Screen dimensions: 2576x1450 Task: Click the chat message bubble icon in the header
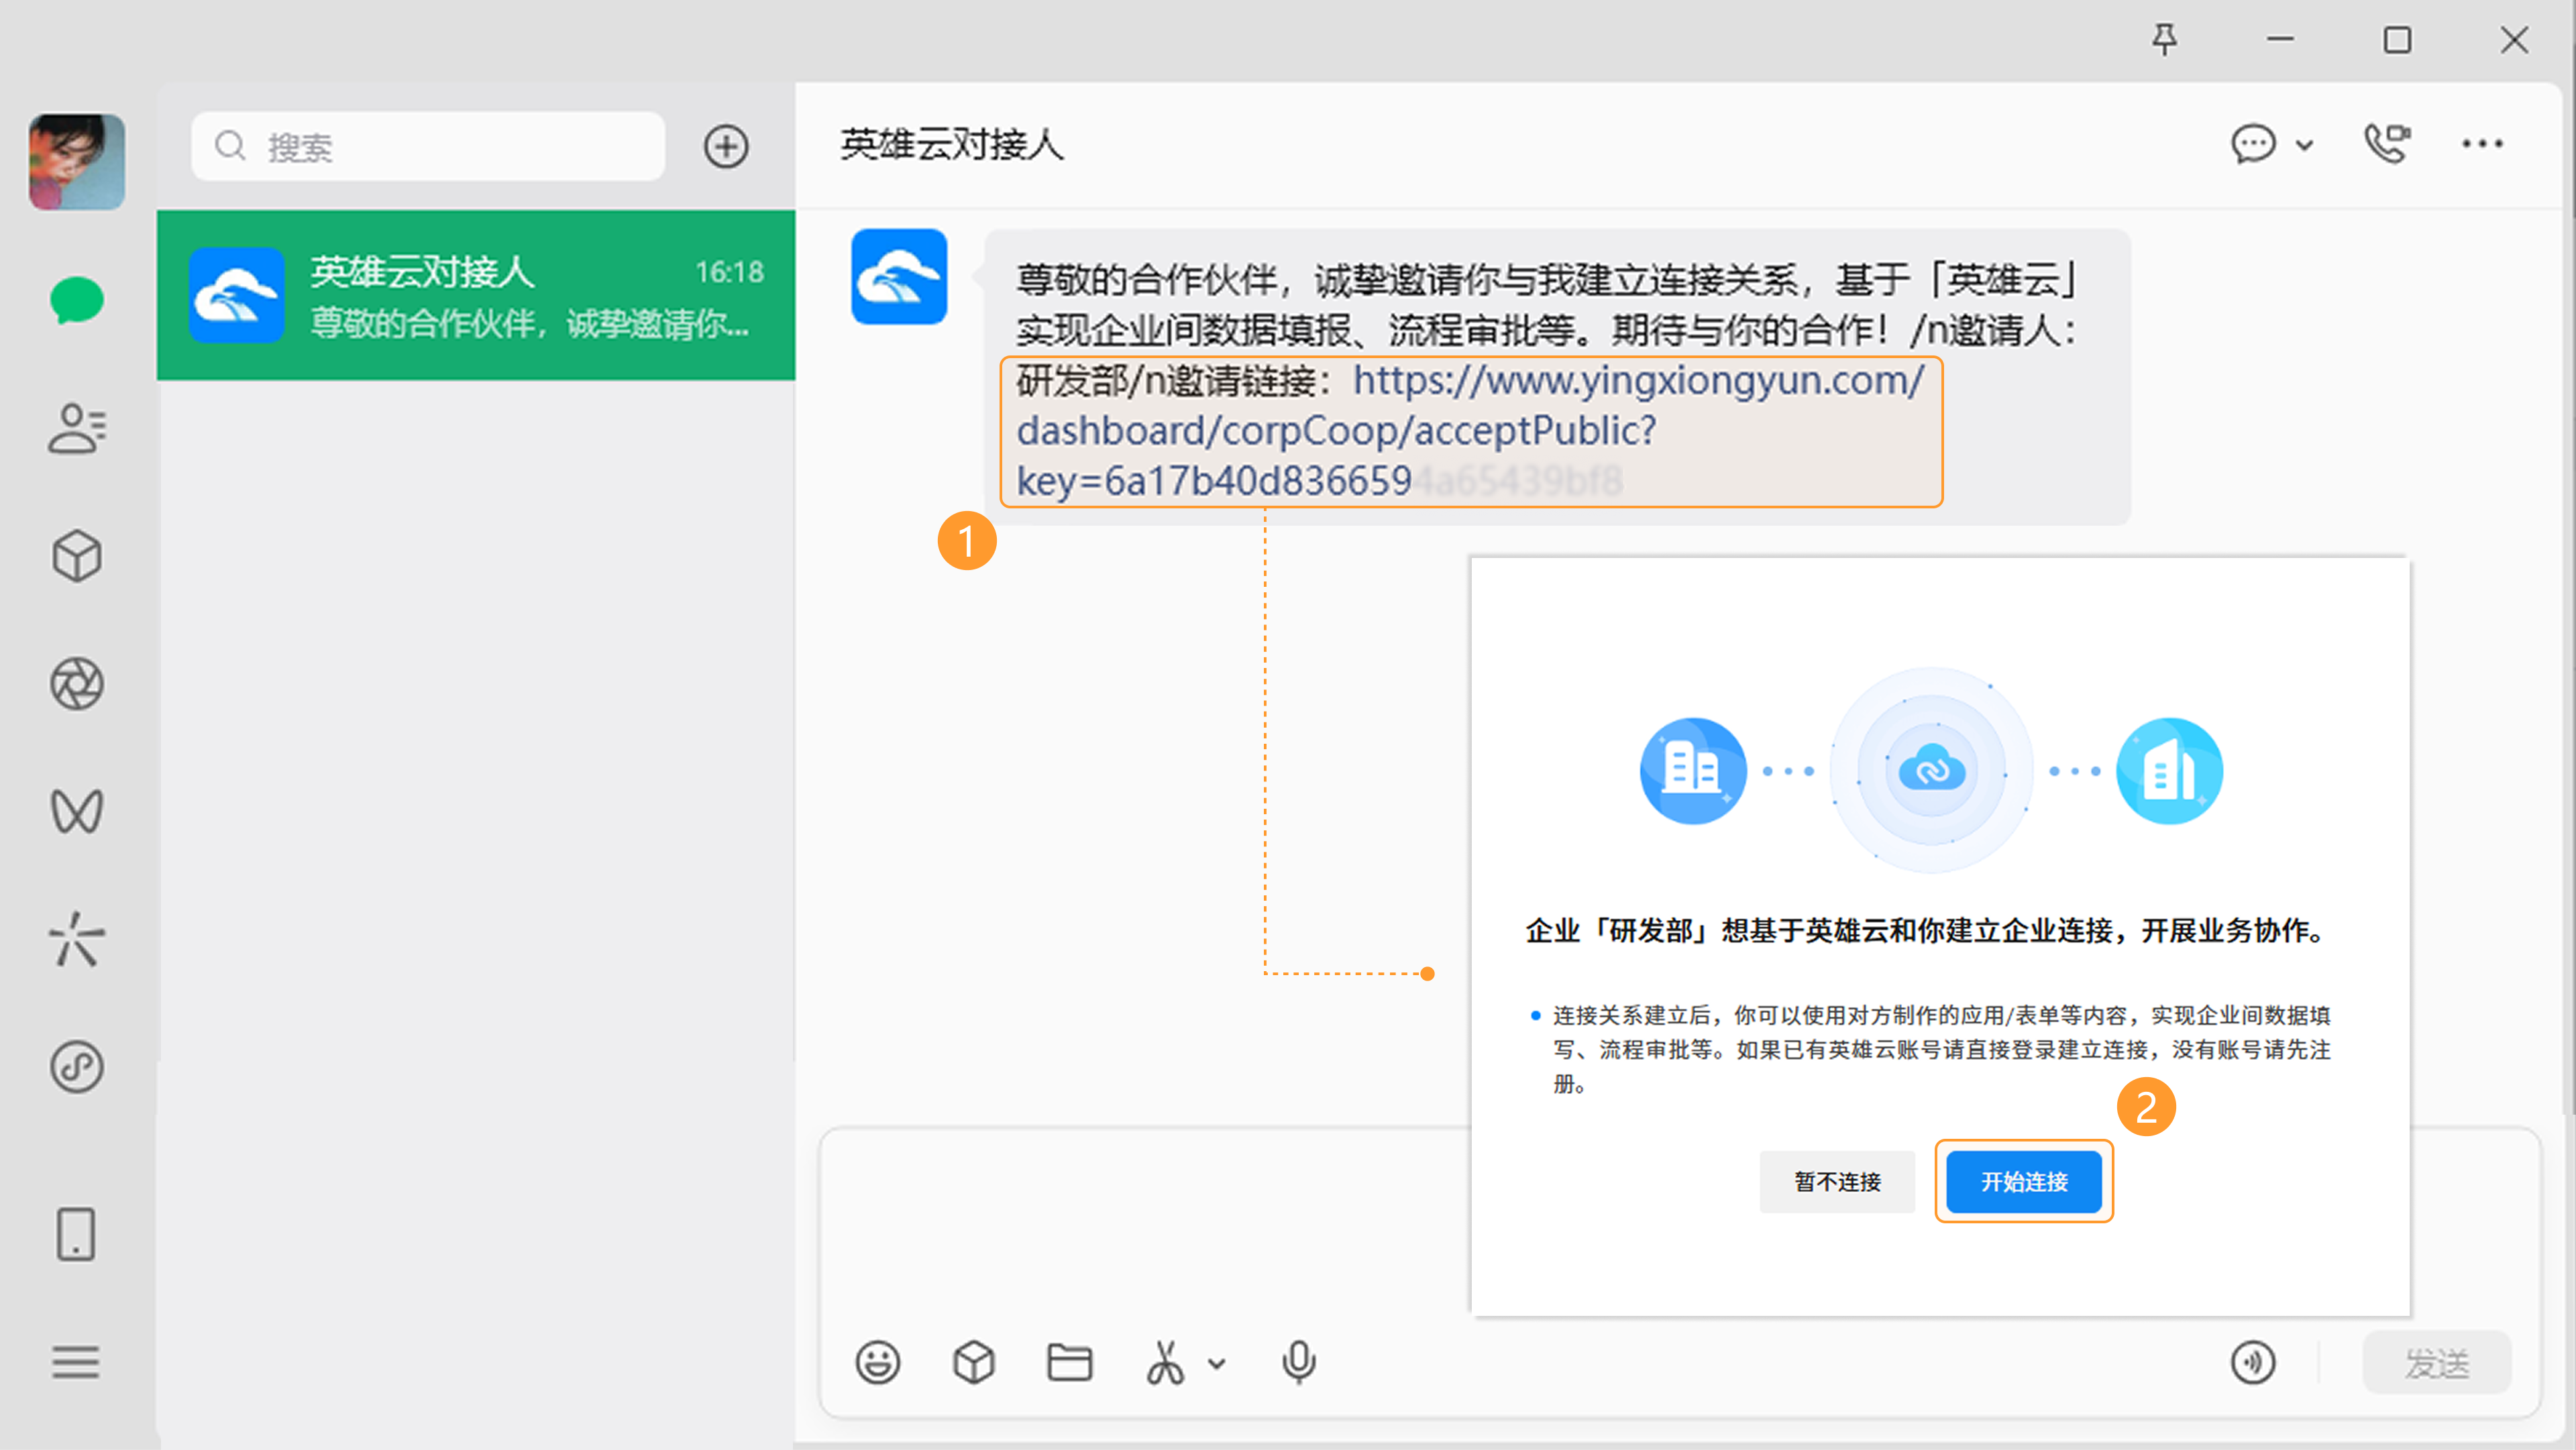coord(2253,144)
